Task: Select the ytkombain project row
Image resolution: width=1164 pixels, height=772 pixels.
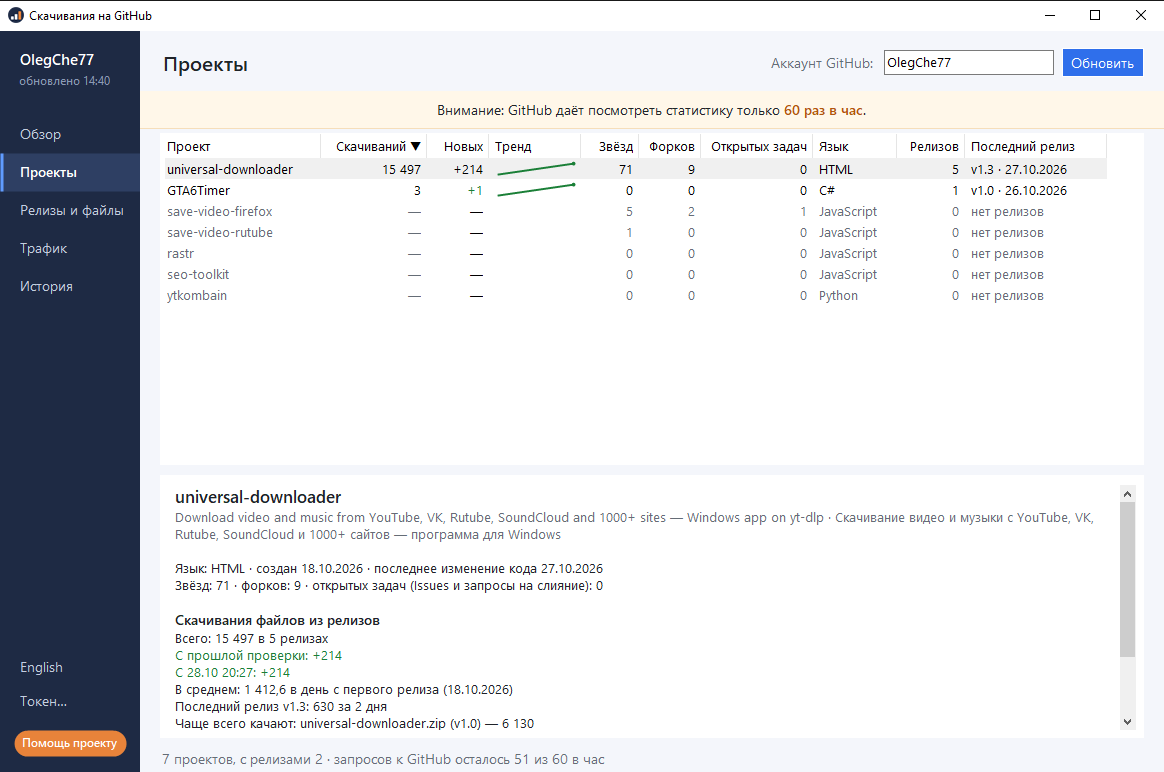Action: click(x=634, y=295)
